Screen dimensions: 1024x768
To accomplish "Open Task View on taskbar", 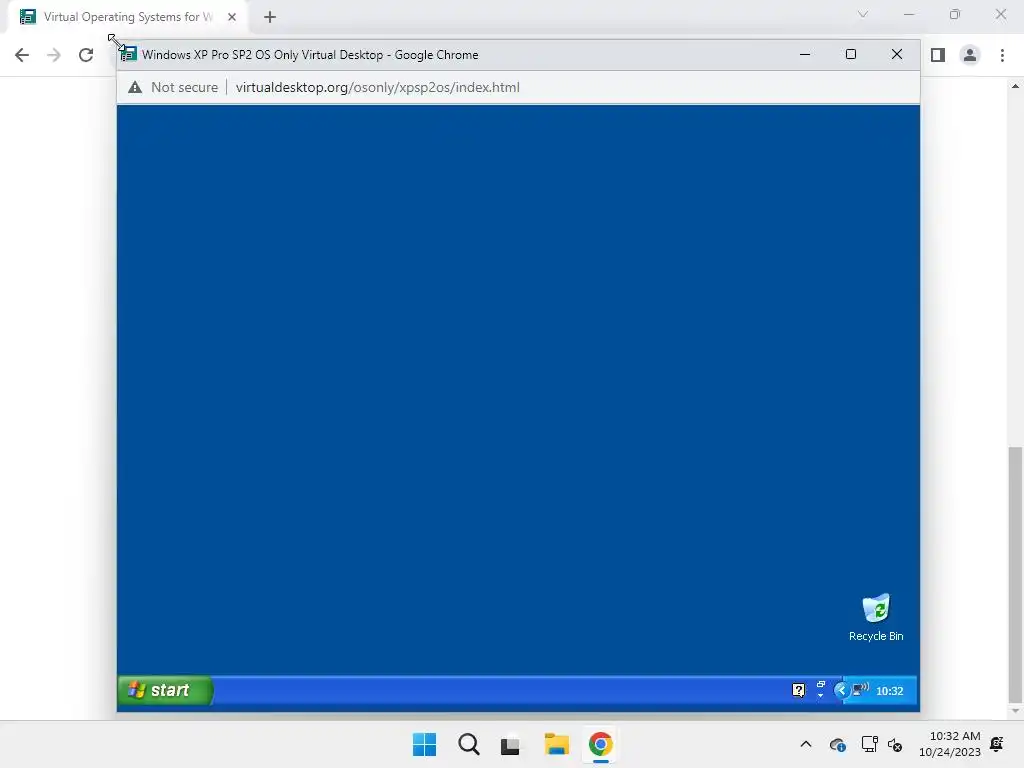I will 510,744.
